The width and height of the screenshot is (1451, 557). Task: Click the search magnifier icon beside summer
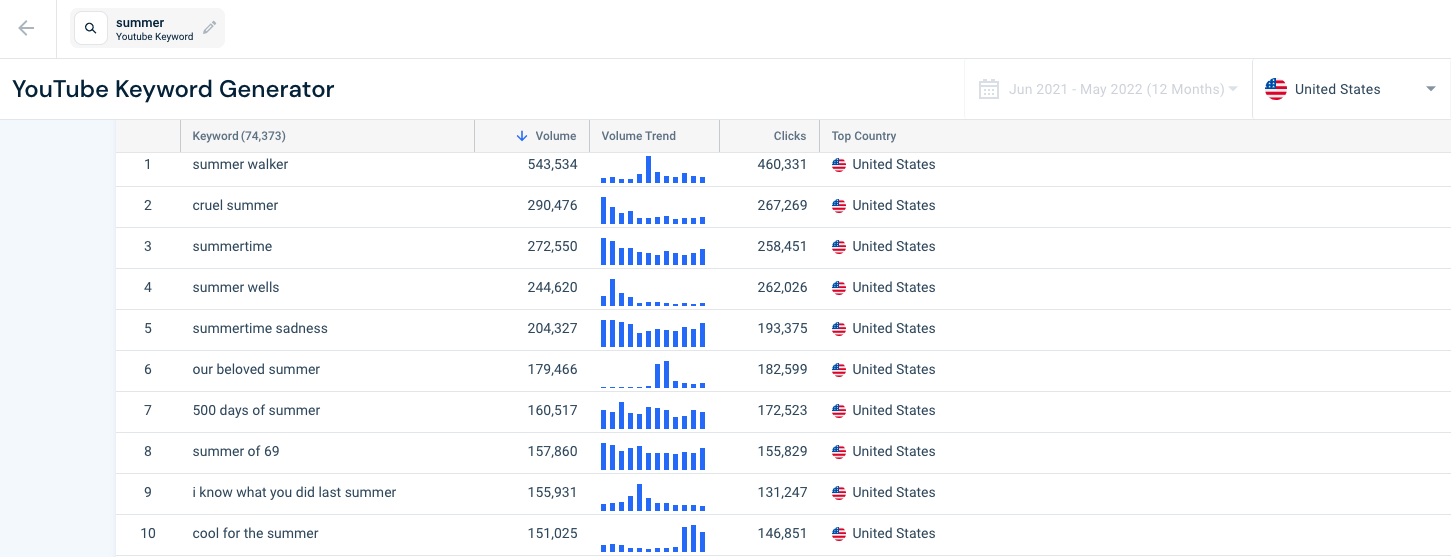tap(91, 29)
